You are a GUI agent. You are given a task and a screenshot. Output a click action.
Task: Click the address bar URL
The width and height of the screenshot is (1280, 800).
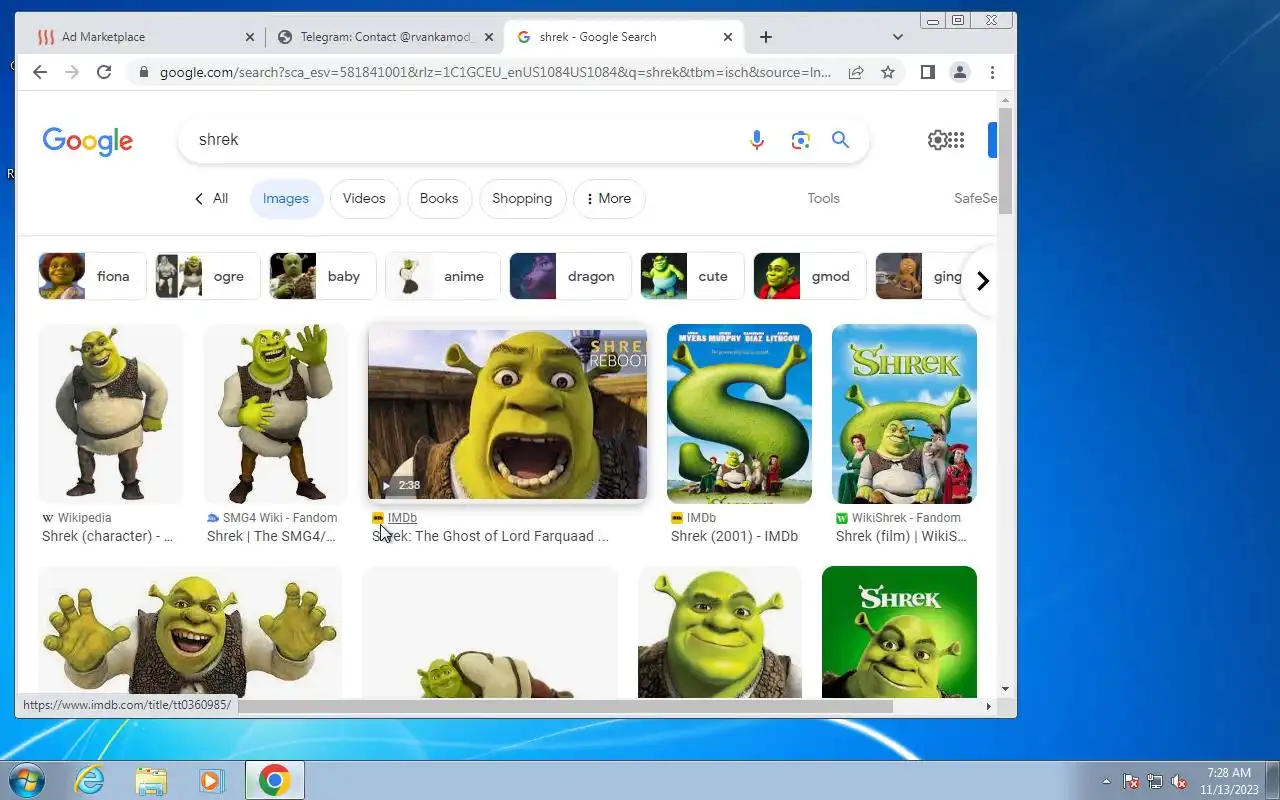495,72
